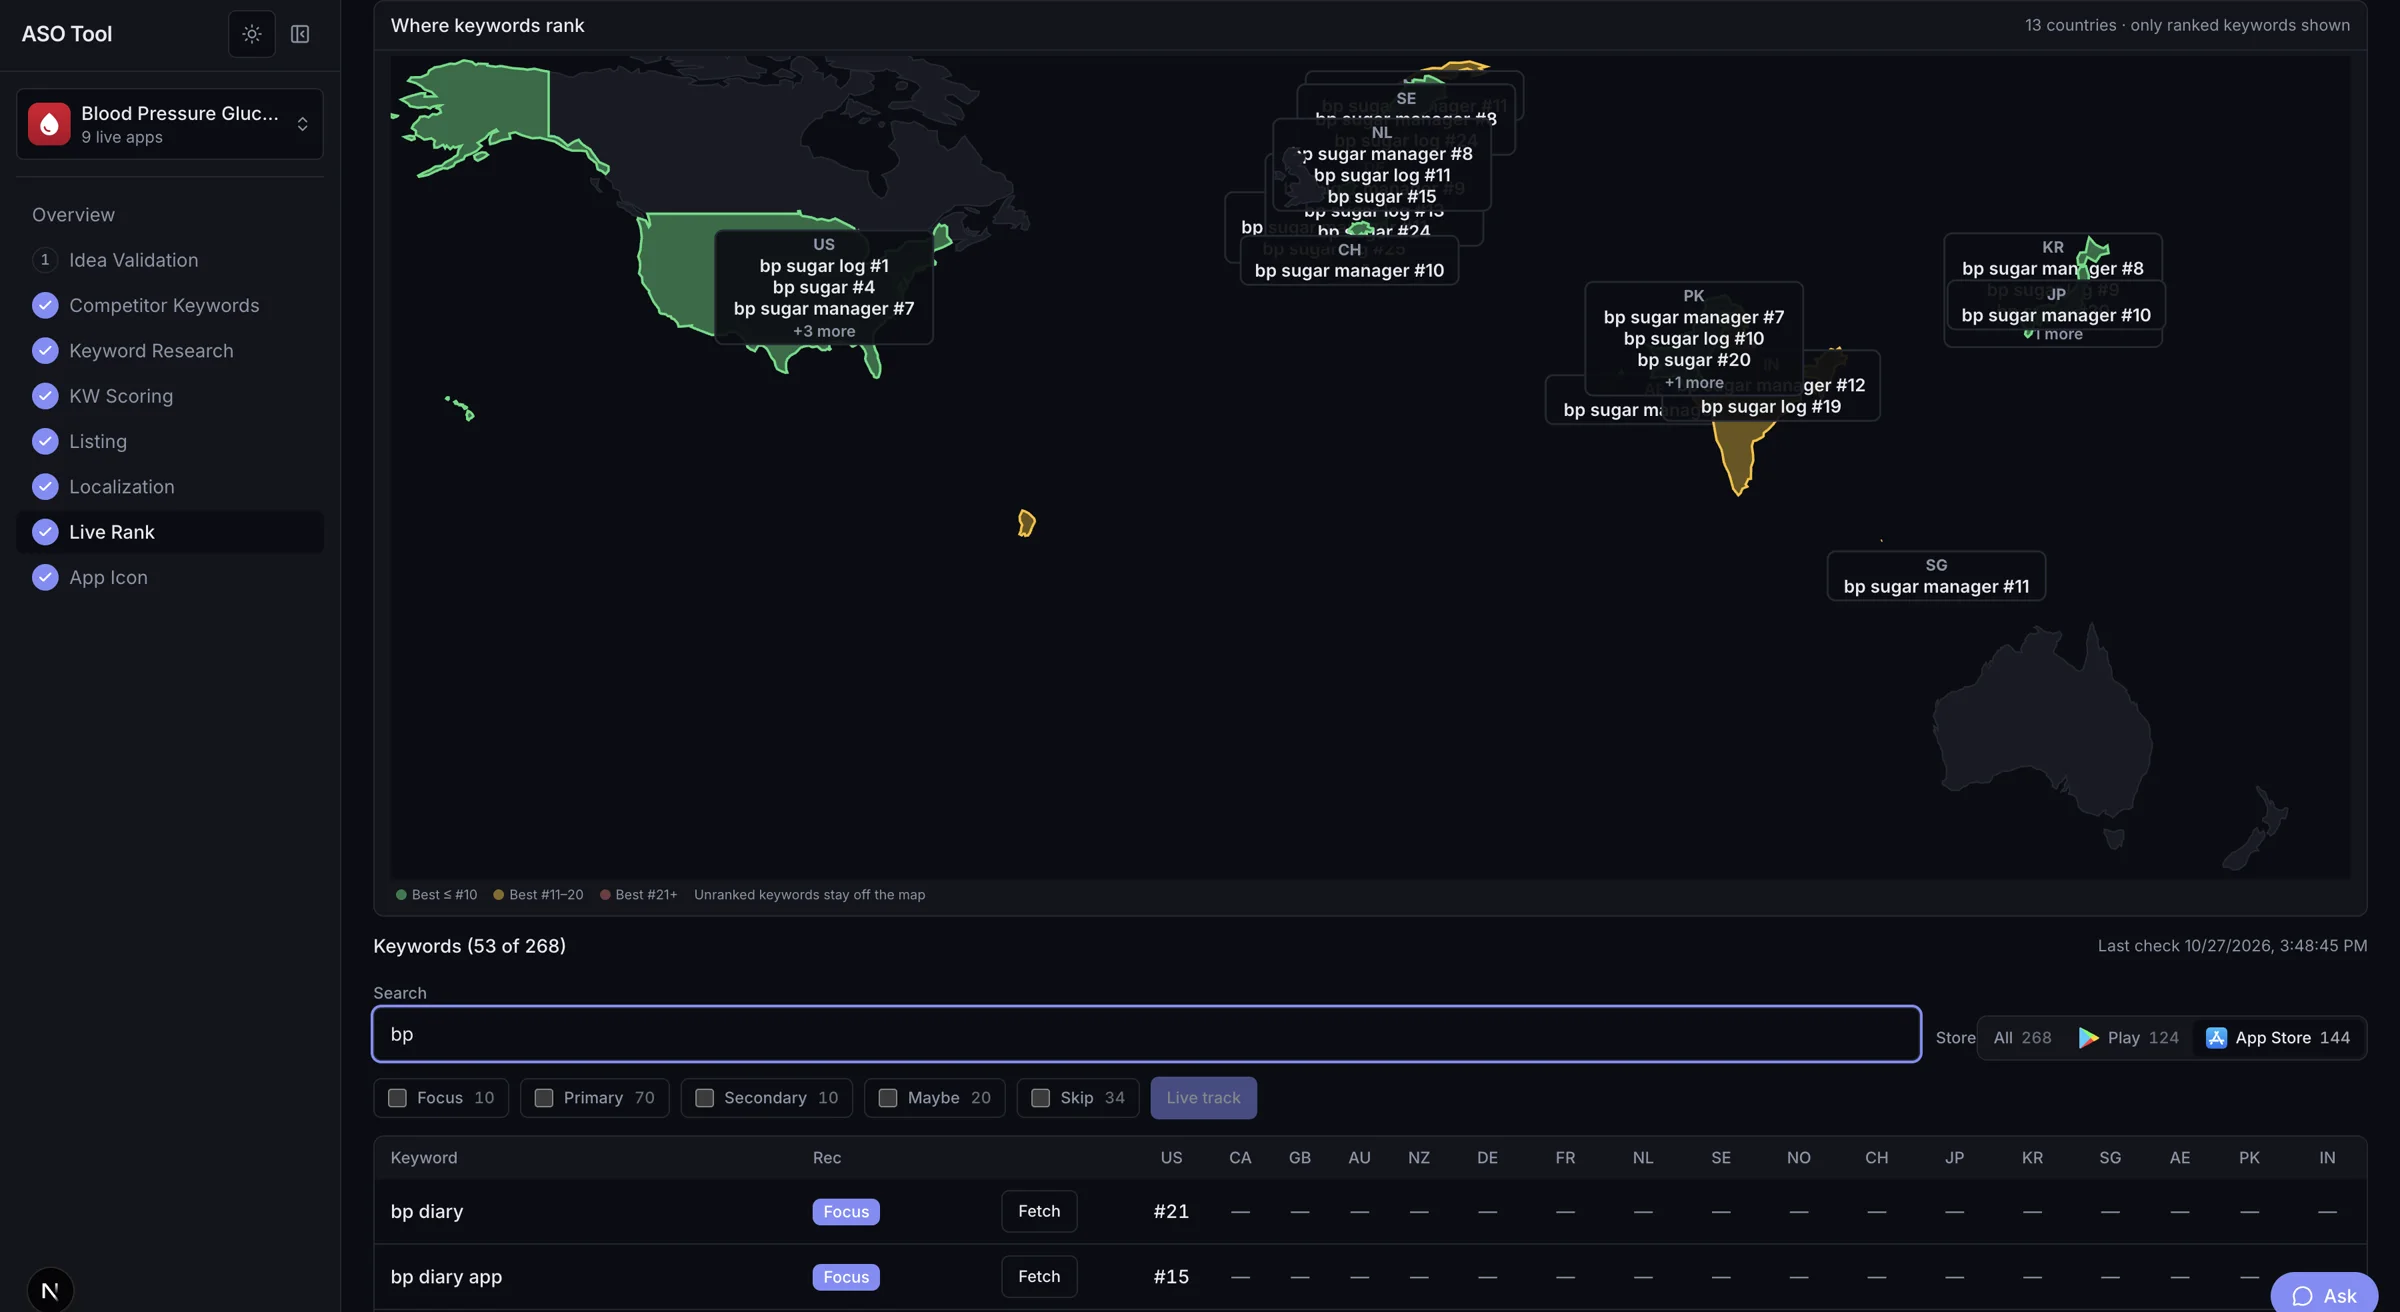This screenshot has height=1312, width=2400.
Task: Go to the Overview page
Action: pyautogui.click(x=73, y=215)
